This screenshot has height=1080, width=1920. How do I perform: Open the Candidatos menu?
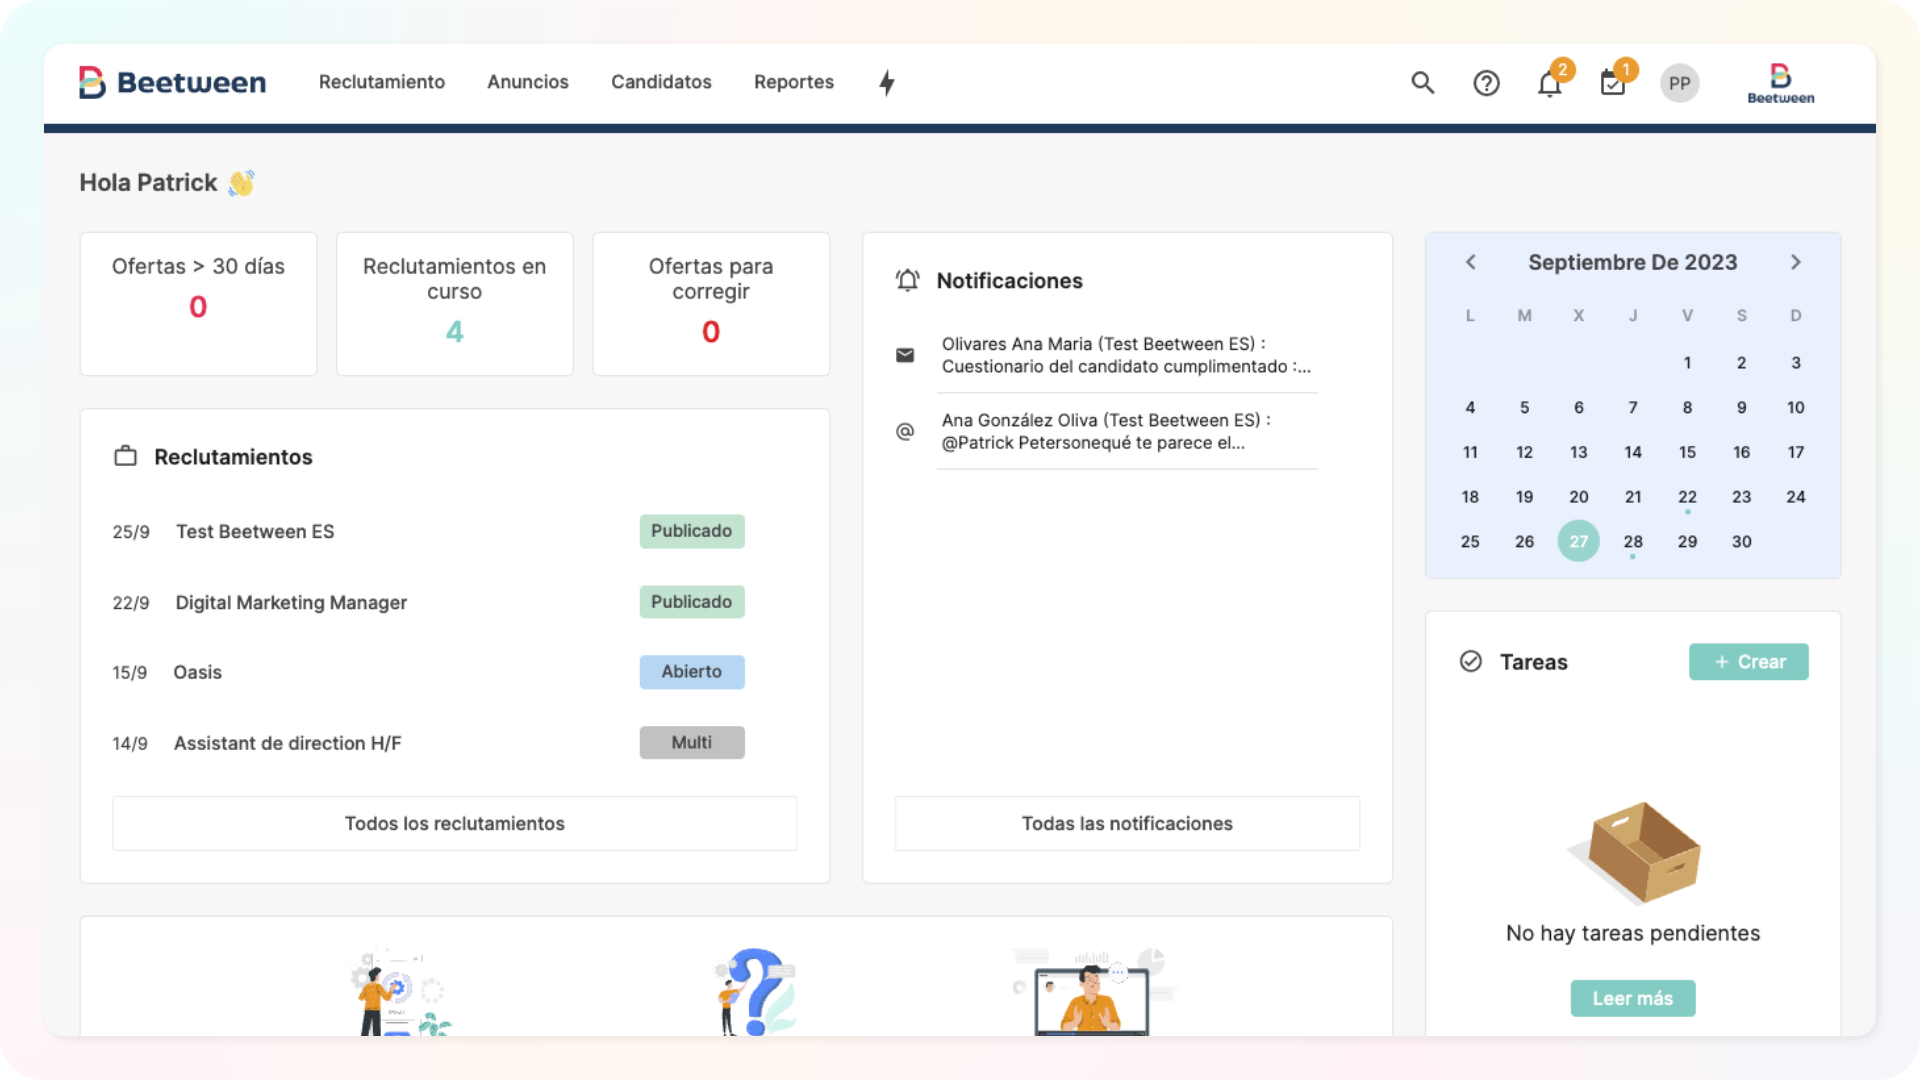(x=661, y=82)
